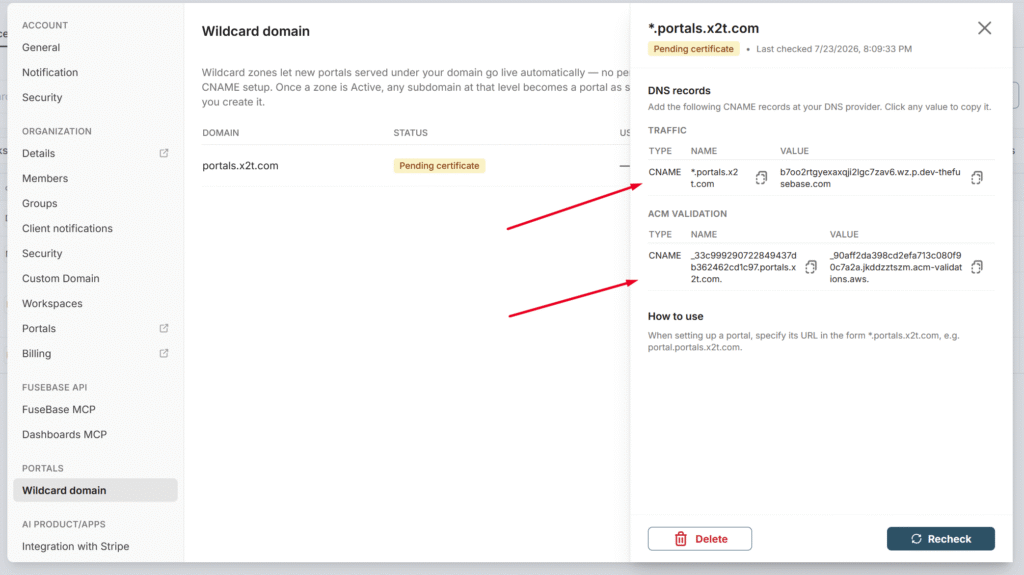Go to Members page
Image resolution: width=1024 pixels, height=575 pixels.
tap(45, 178)
